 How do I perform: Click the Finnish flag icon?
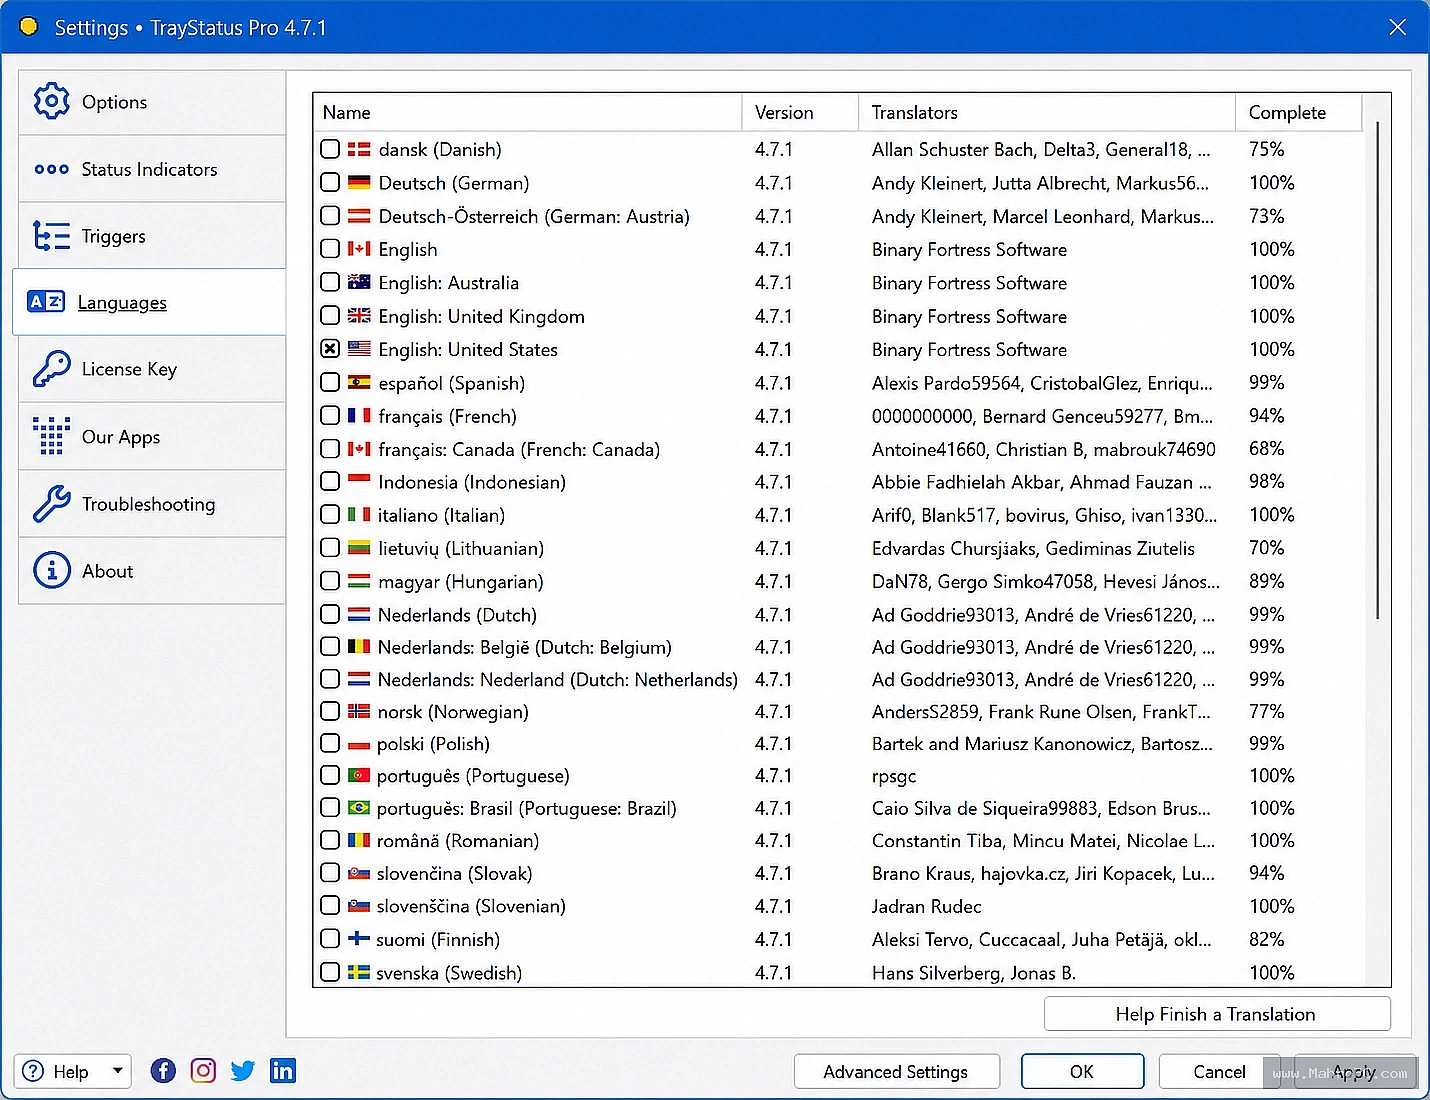click(359, 938)
